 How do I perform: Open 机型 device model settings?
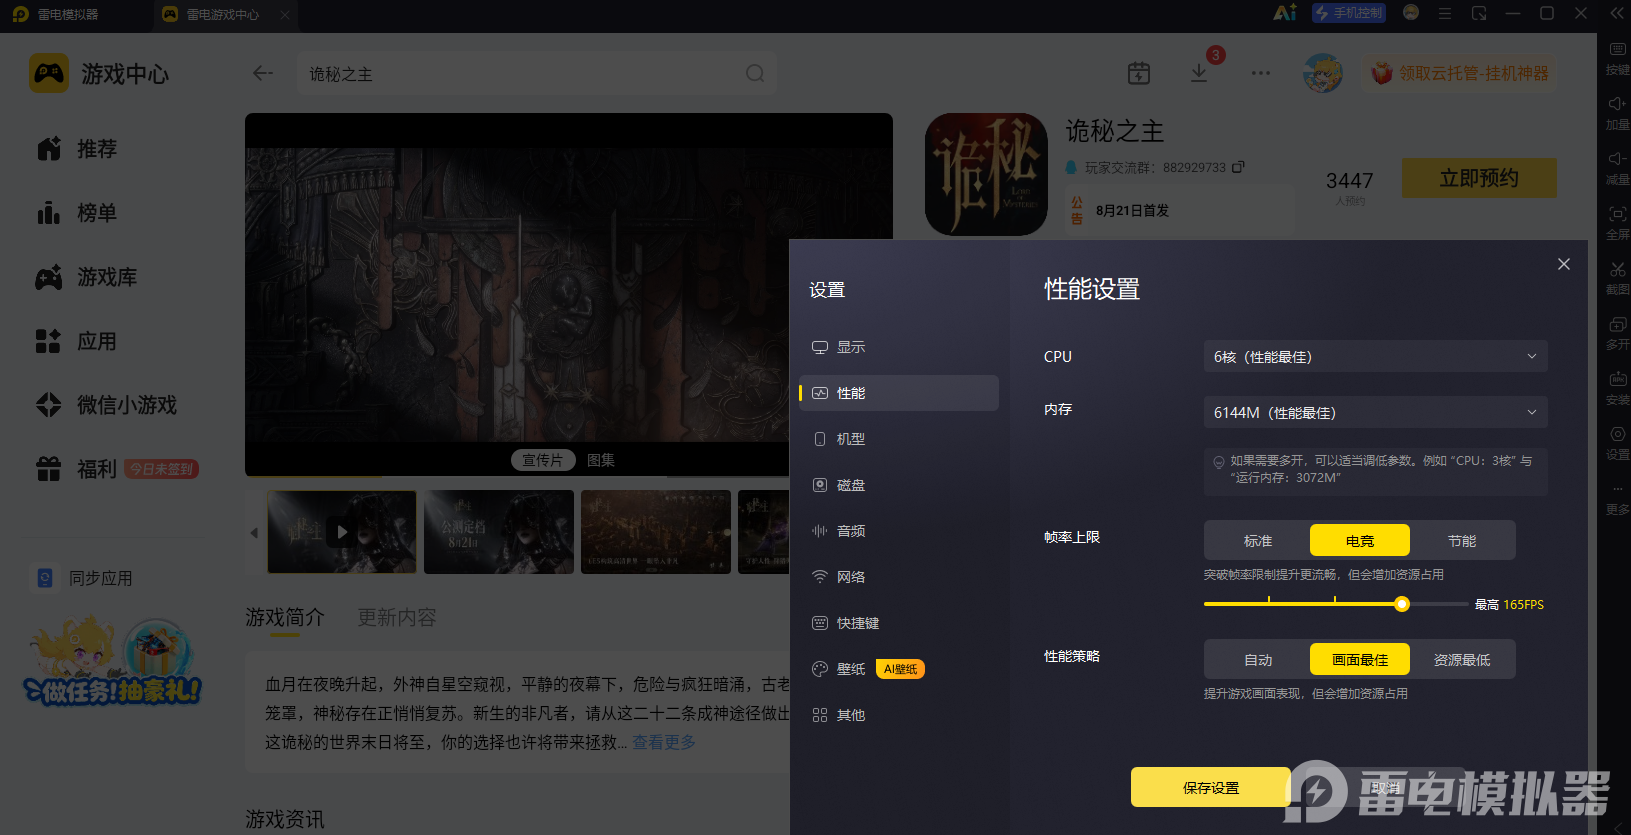click(x=899, y=439)
